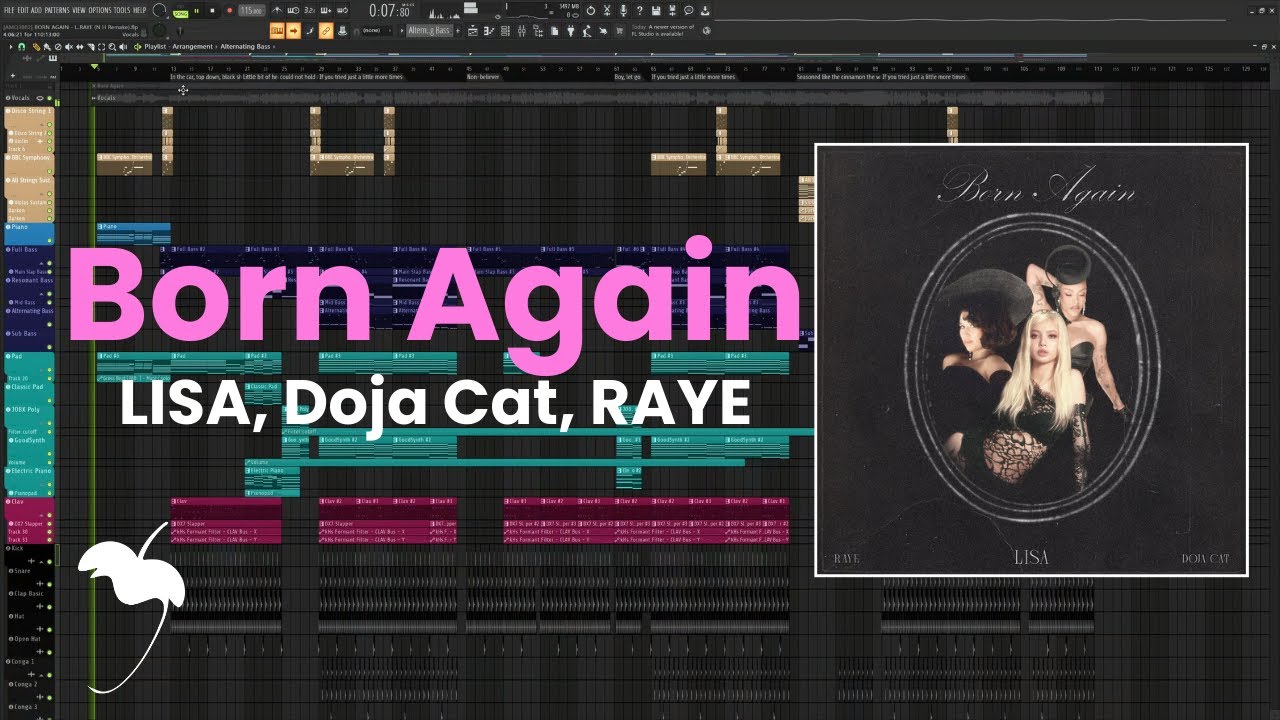Click the Play/Pause transport button
This screenshot has height=720, width=1280.
point(196,10)
